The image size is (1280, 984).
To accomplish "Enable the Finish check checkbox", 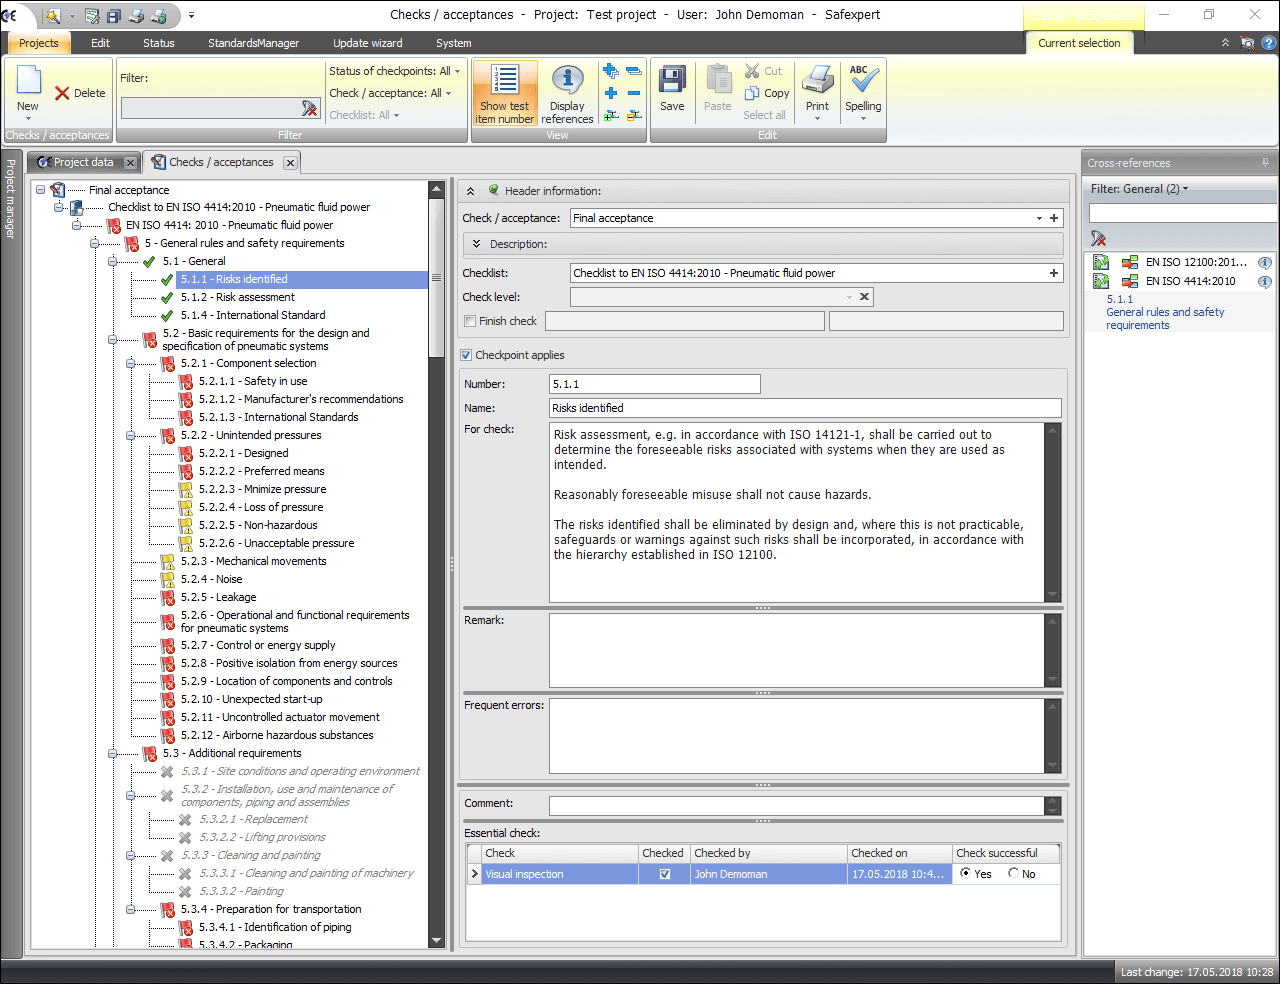I will pyautogui.click(x=470, y=321).
